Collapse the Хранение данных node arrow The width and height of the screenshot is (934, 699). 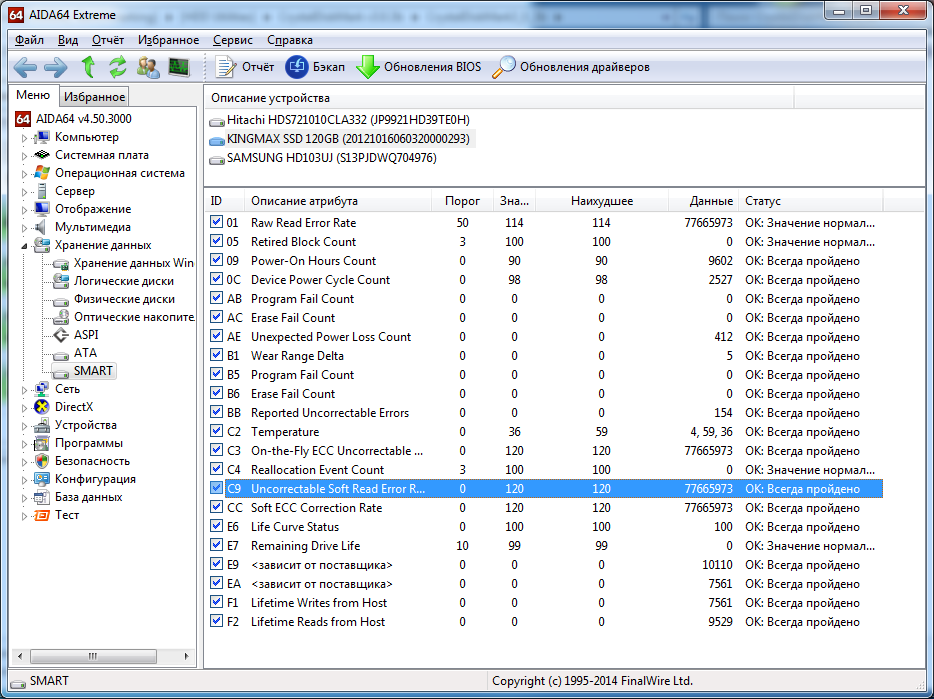point(24,246)
